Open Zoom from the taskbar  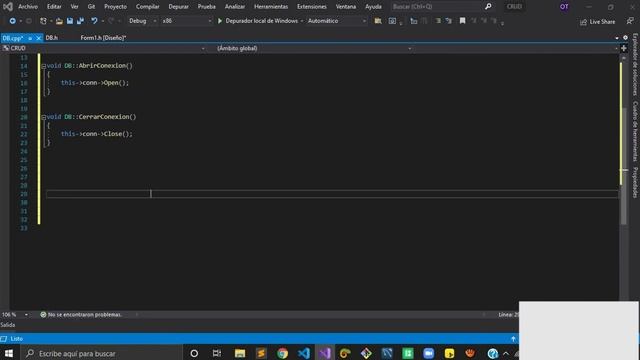tap(429, 353)
